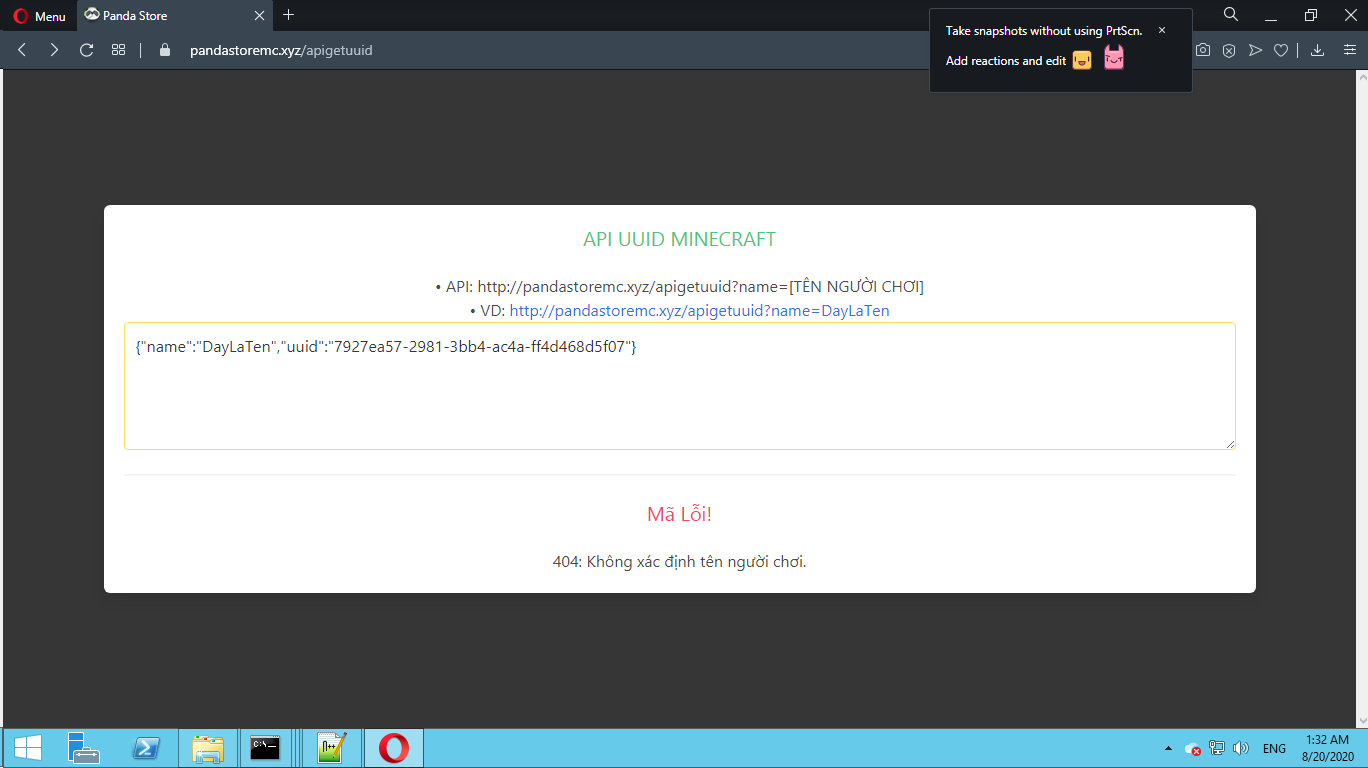
Task: Open File Explorer from the taskbar
Action: [x=208, y=748]
